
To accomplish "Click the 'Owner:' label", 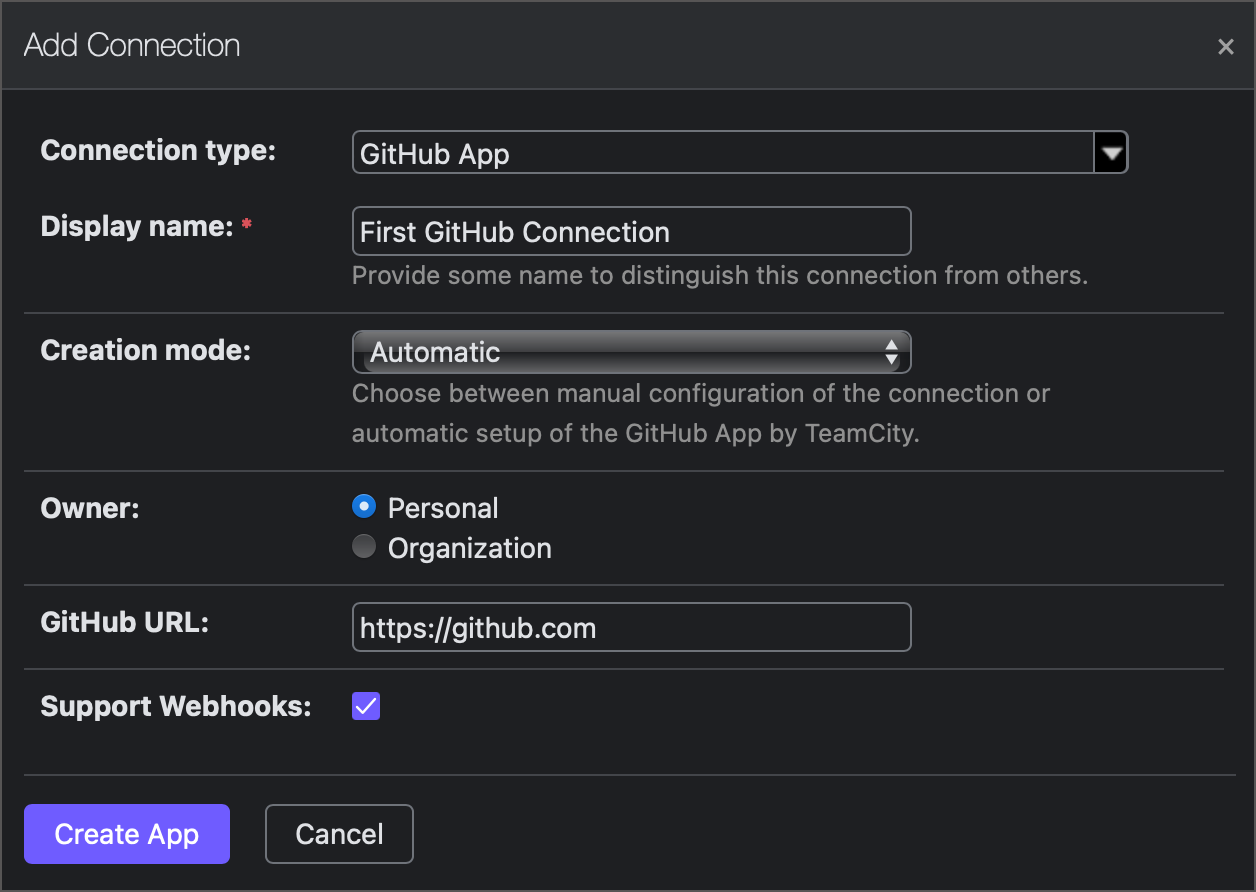I will tap(90, 508).
